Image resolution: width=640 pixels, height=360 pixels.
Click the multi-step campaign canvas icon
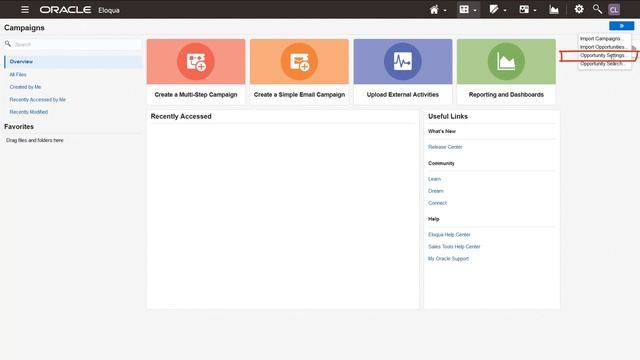coord(196,62)
